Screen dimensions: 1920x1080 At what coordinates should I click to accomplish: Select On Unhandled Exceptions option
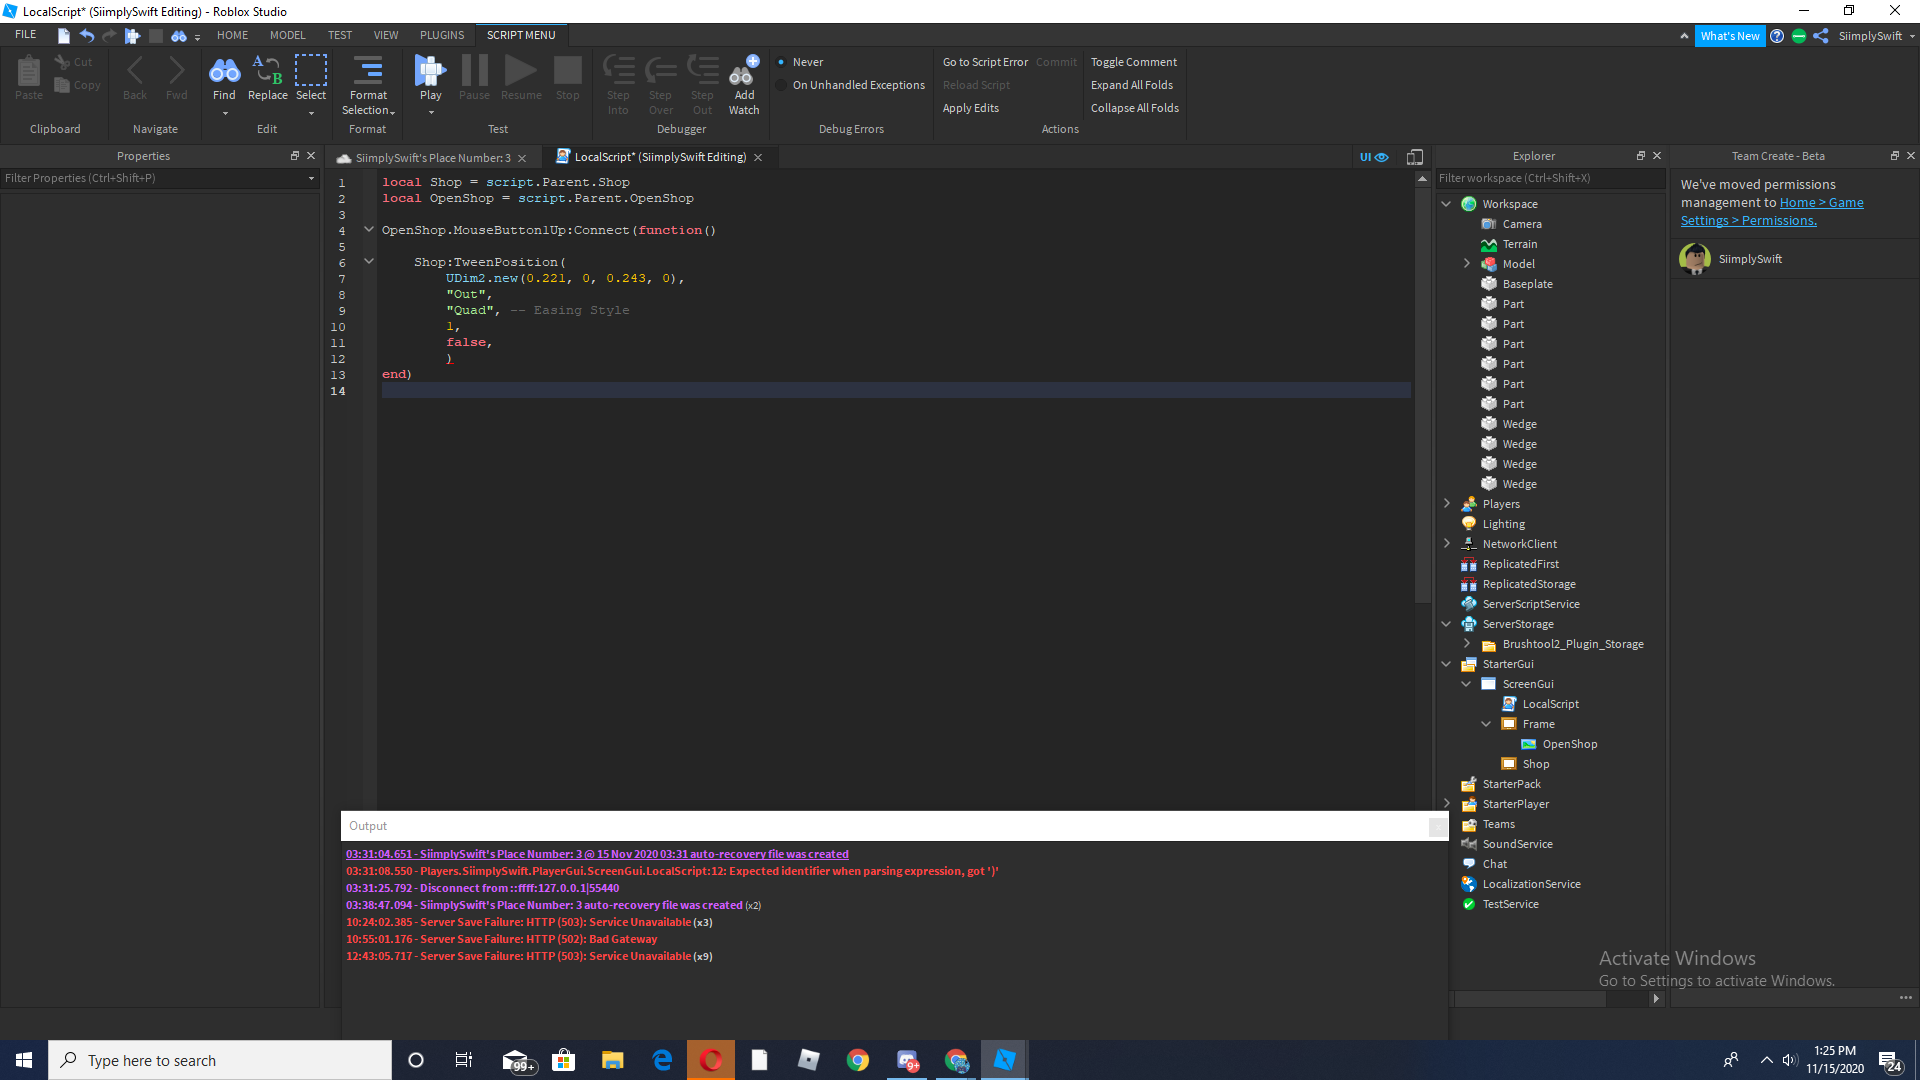[781, 85]
